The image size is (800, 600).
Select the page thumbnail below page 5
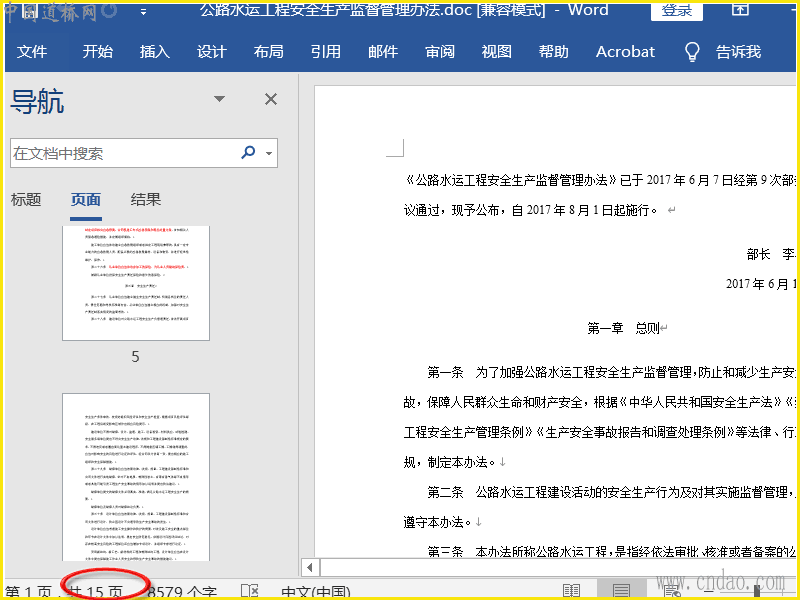(136, 477)
